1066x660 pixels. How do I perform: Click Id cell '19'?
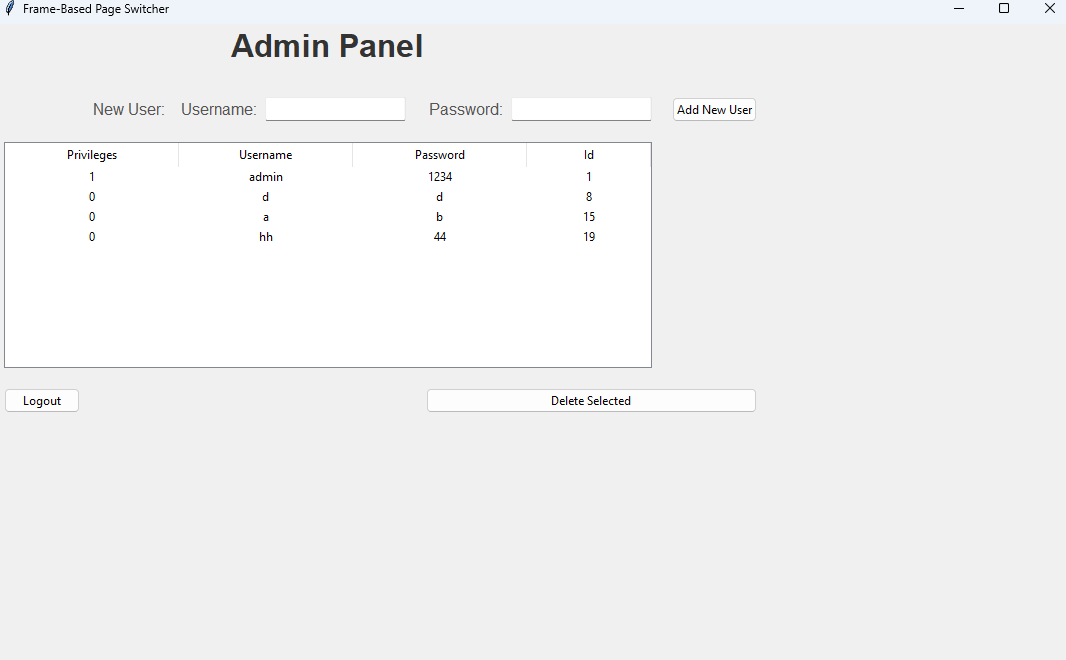coord(589,237)
